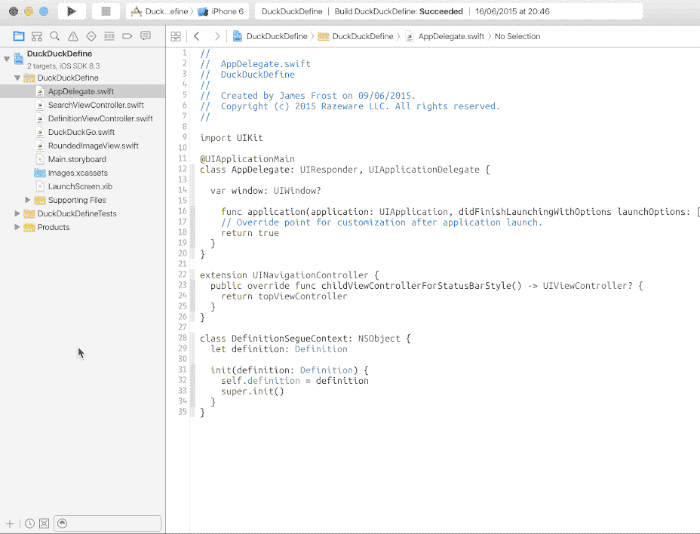
Task: Run the build with the Play button
Action: tap(71, 11)
